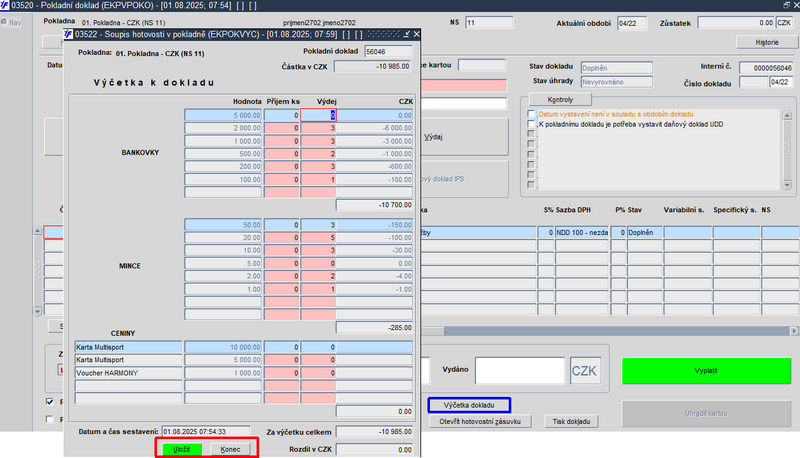Click the Uložit green button
Image resolution: width=800 pixels, height=458 pixels.
182,449
